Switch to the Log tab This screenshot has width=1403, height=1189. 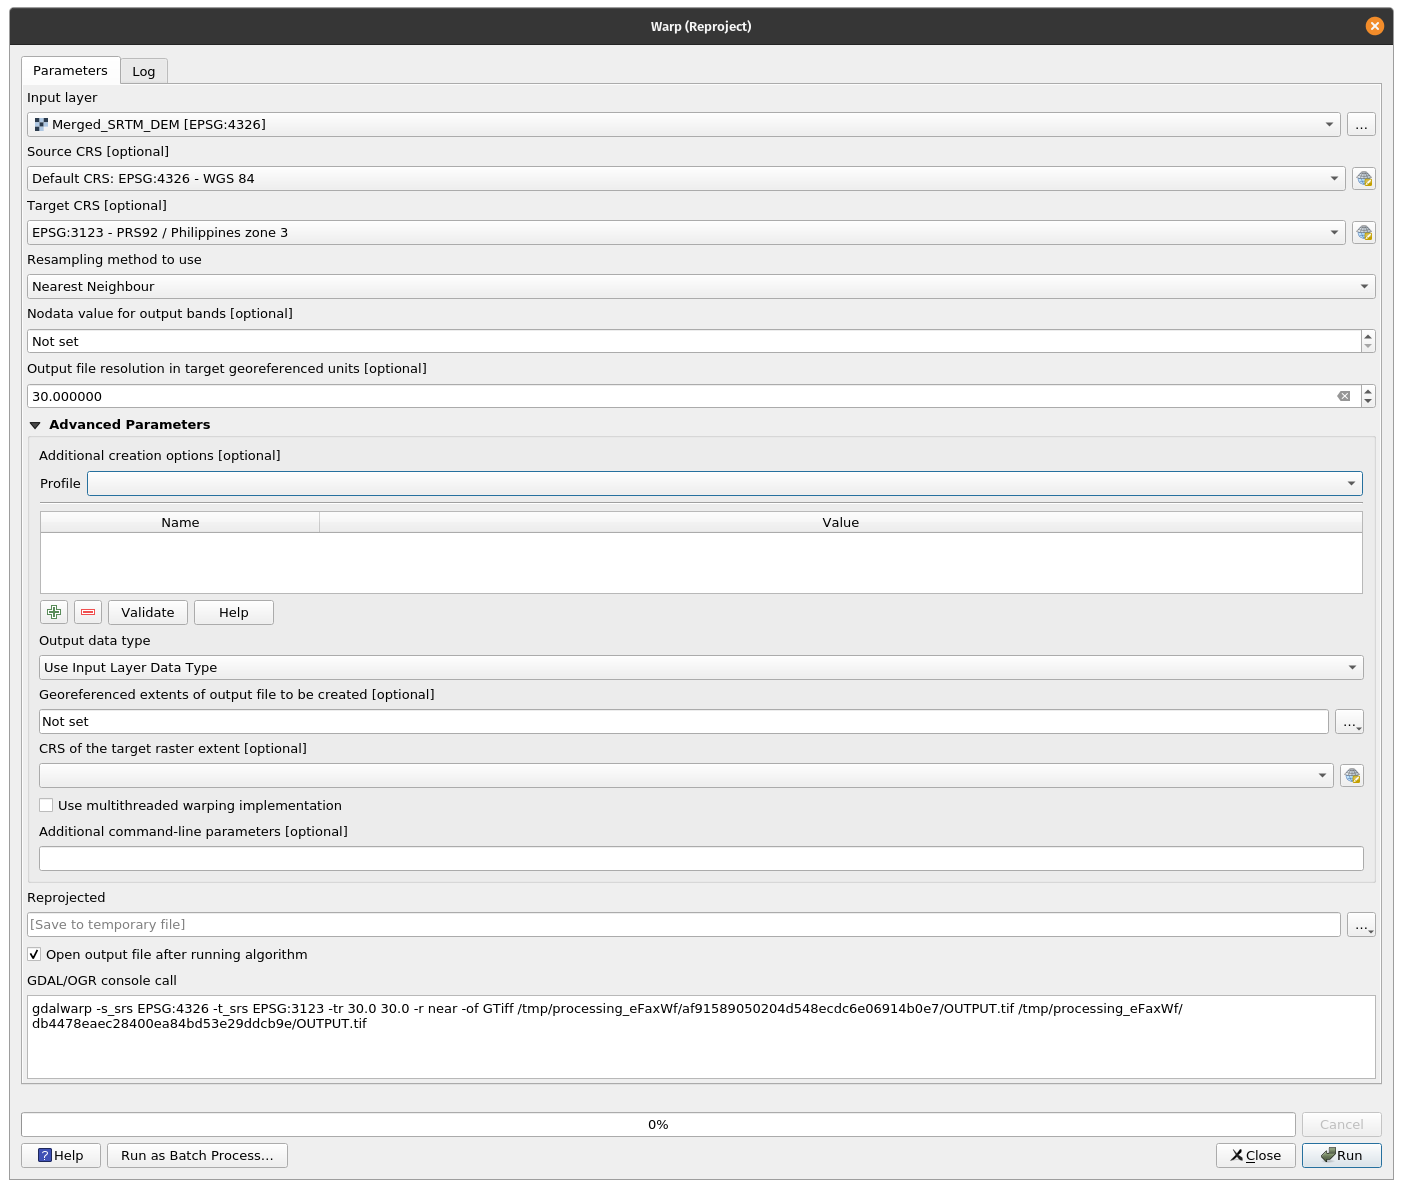click(144, 71)
